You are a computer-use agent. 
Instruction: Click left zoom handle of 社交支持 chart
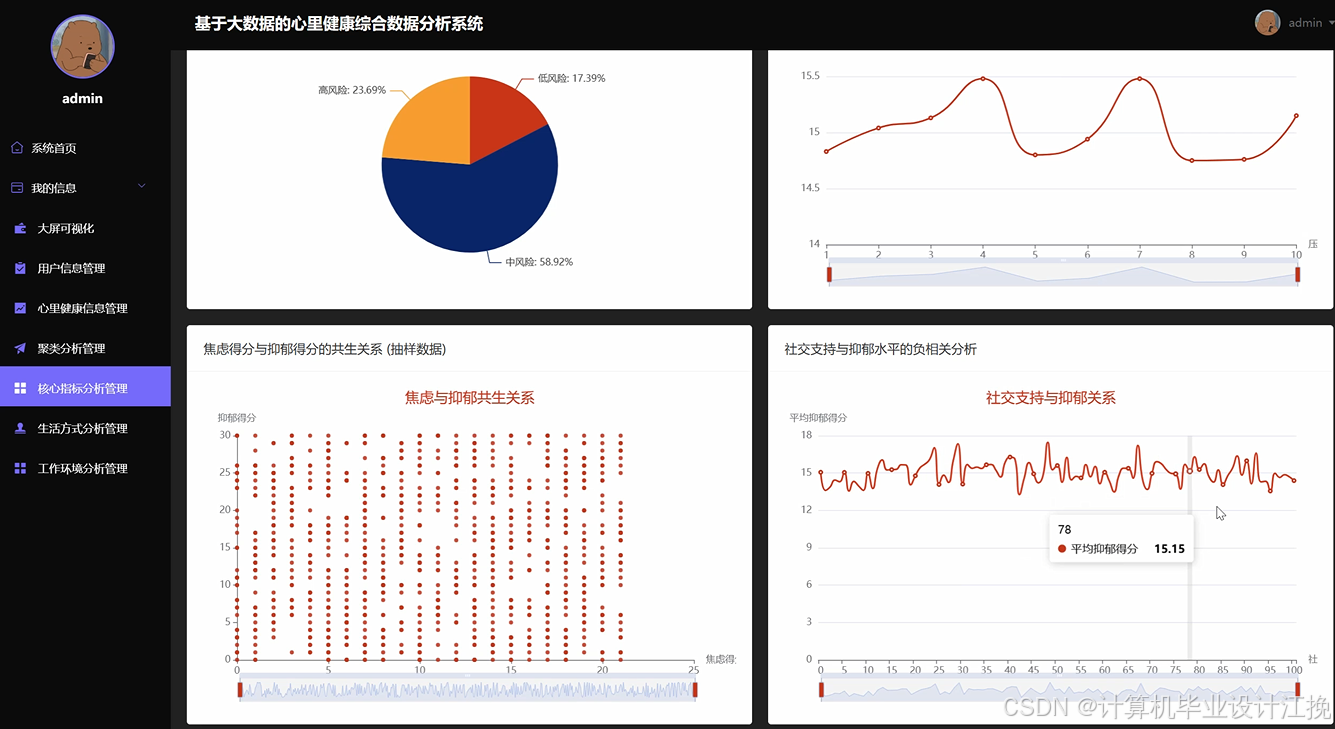[821, 689]
